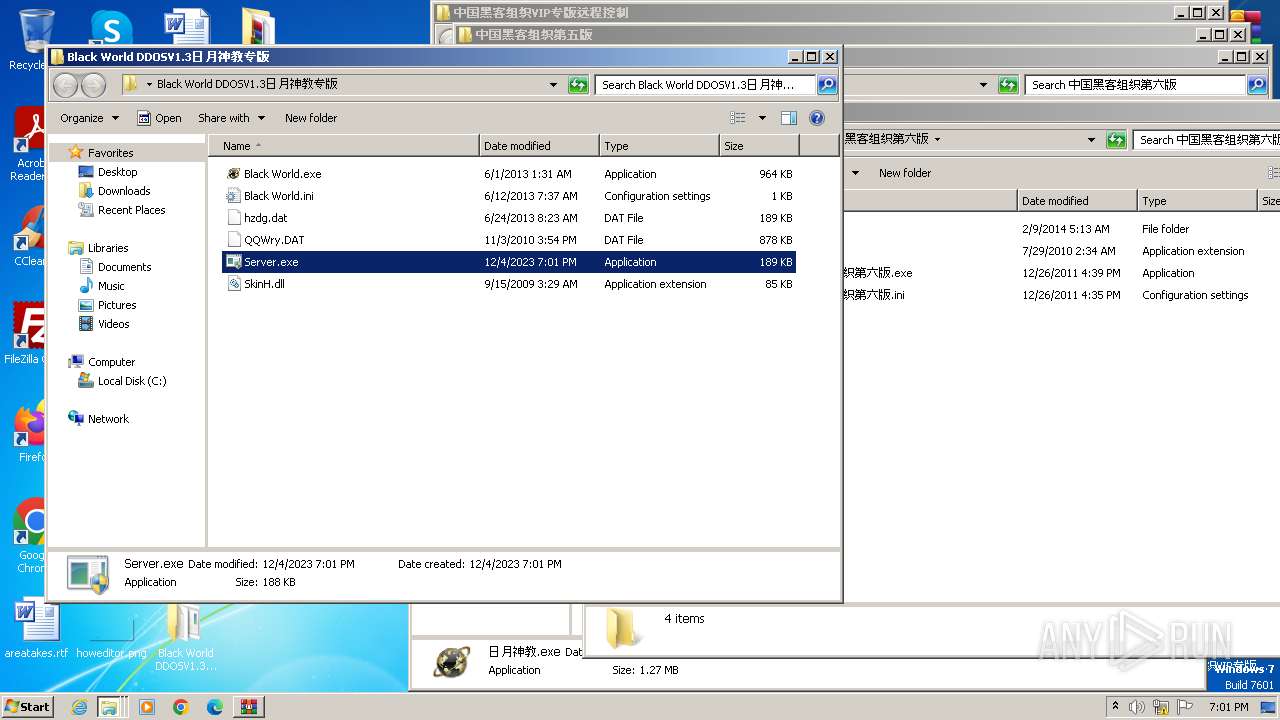Create a New folder in Black World window
The height and width of the screenshot is (720, 1280).
click(311, 118)
